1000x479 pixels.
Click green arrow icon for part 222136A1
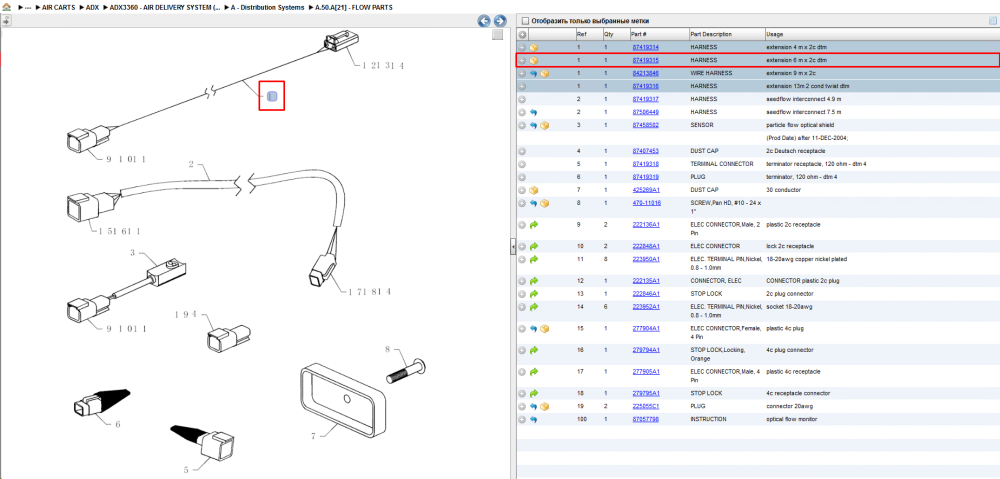point(534,225)
